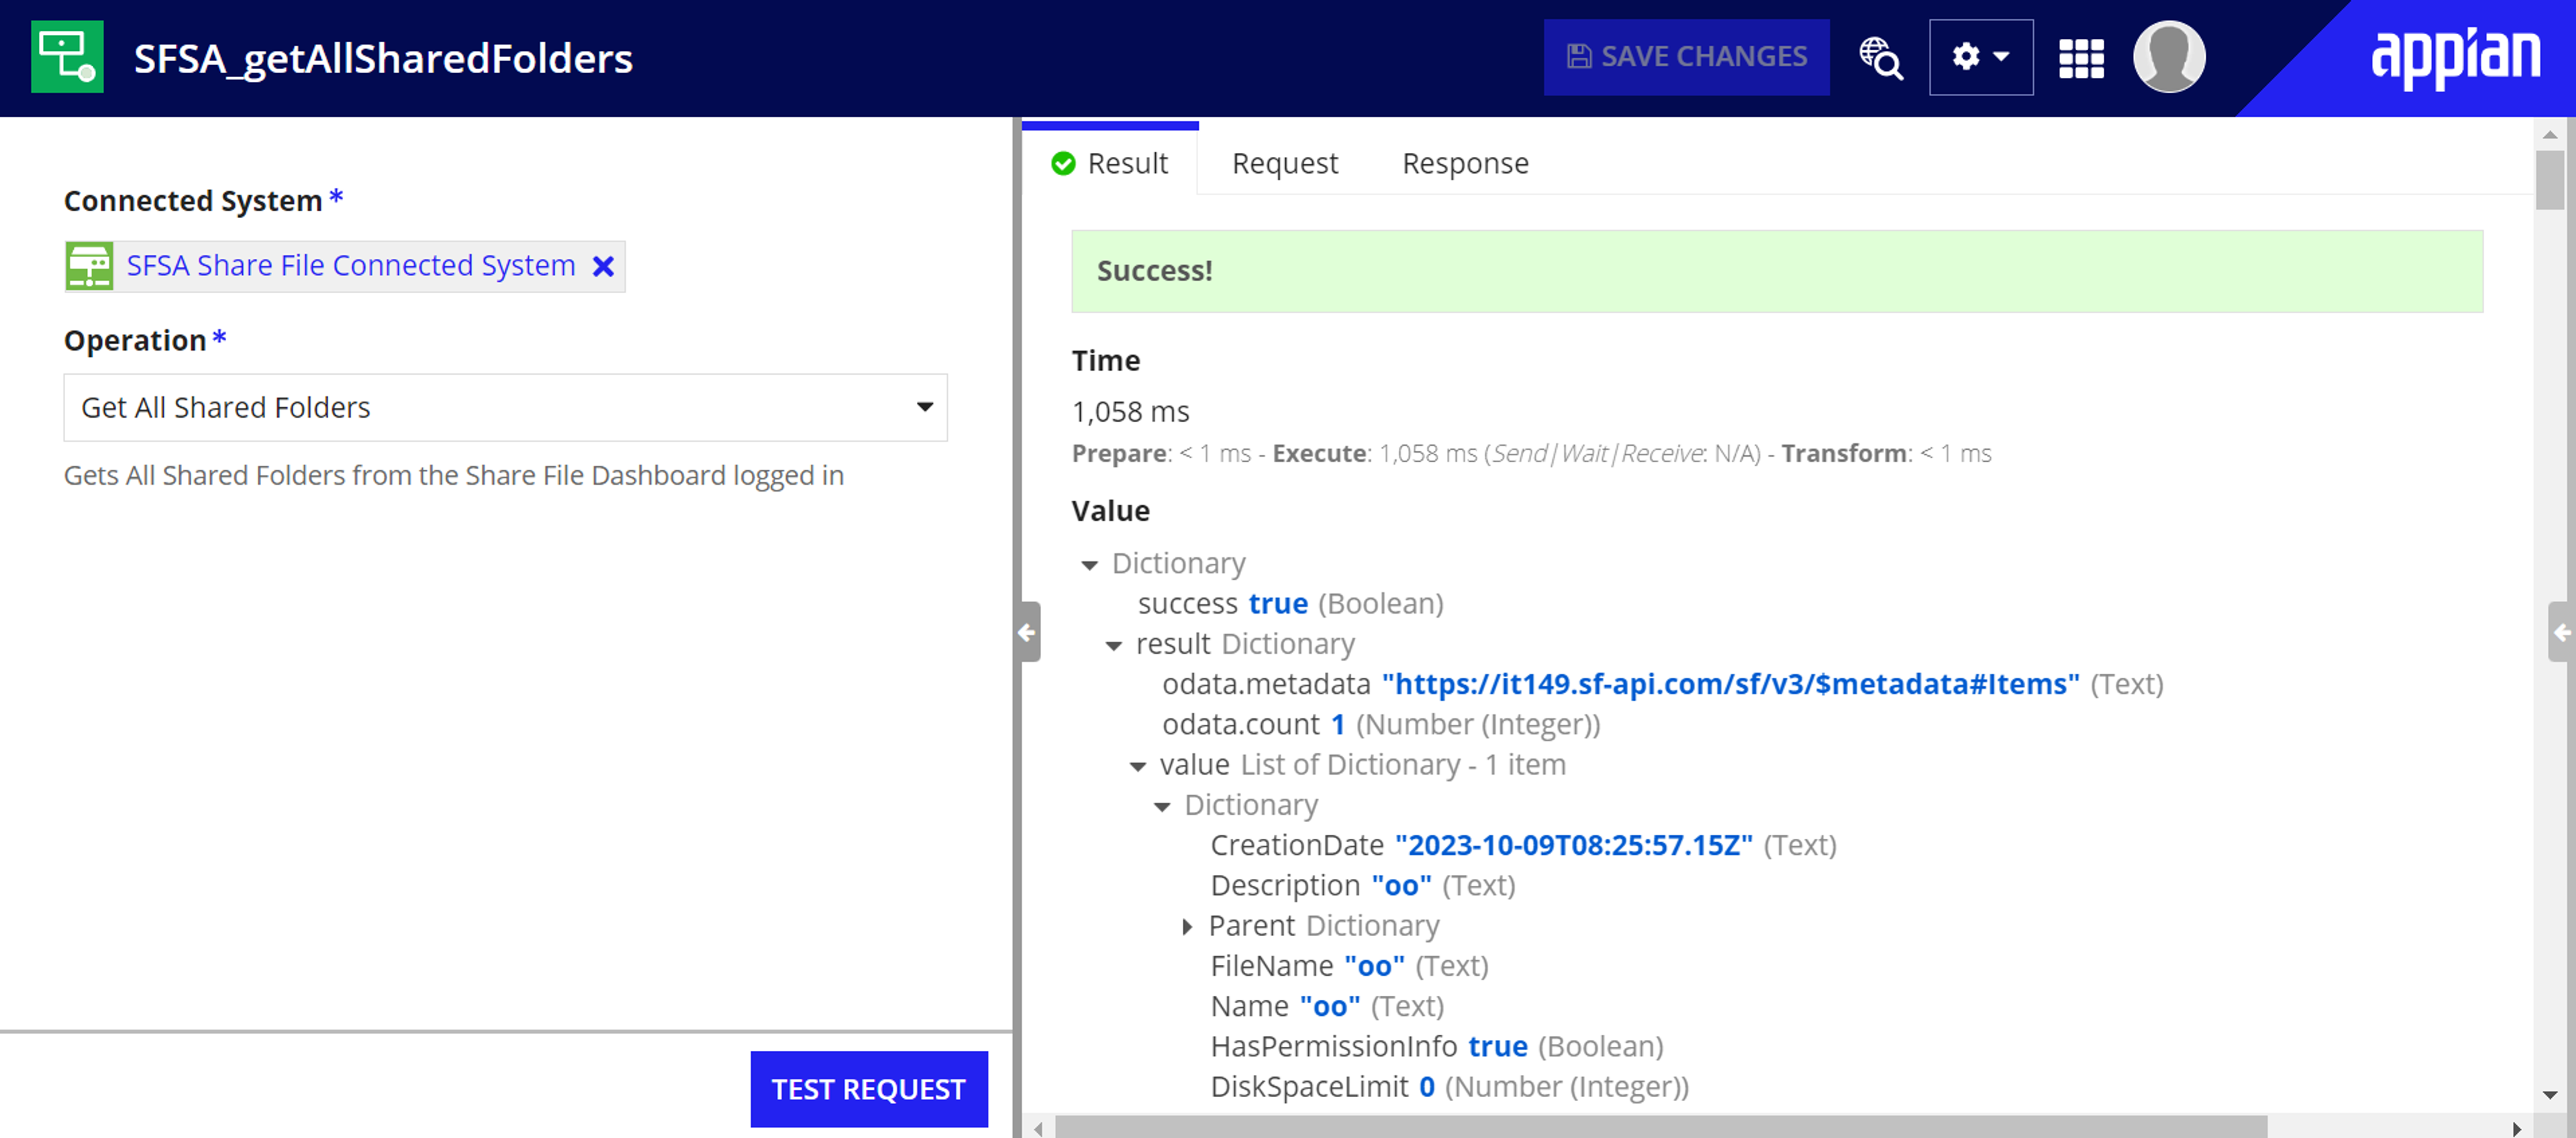Collapse the result Dictionary node
This screenshot has width=2576, height=1138.
[1113, 645]
